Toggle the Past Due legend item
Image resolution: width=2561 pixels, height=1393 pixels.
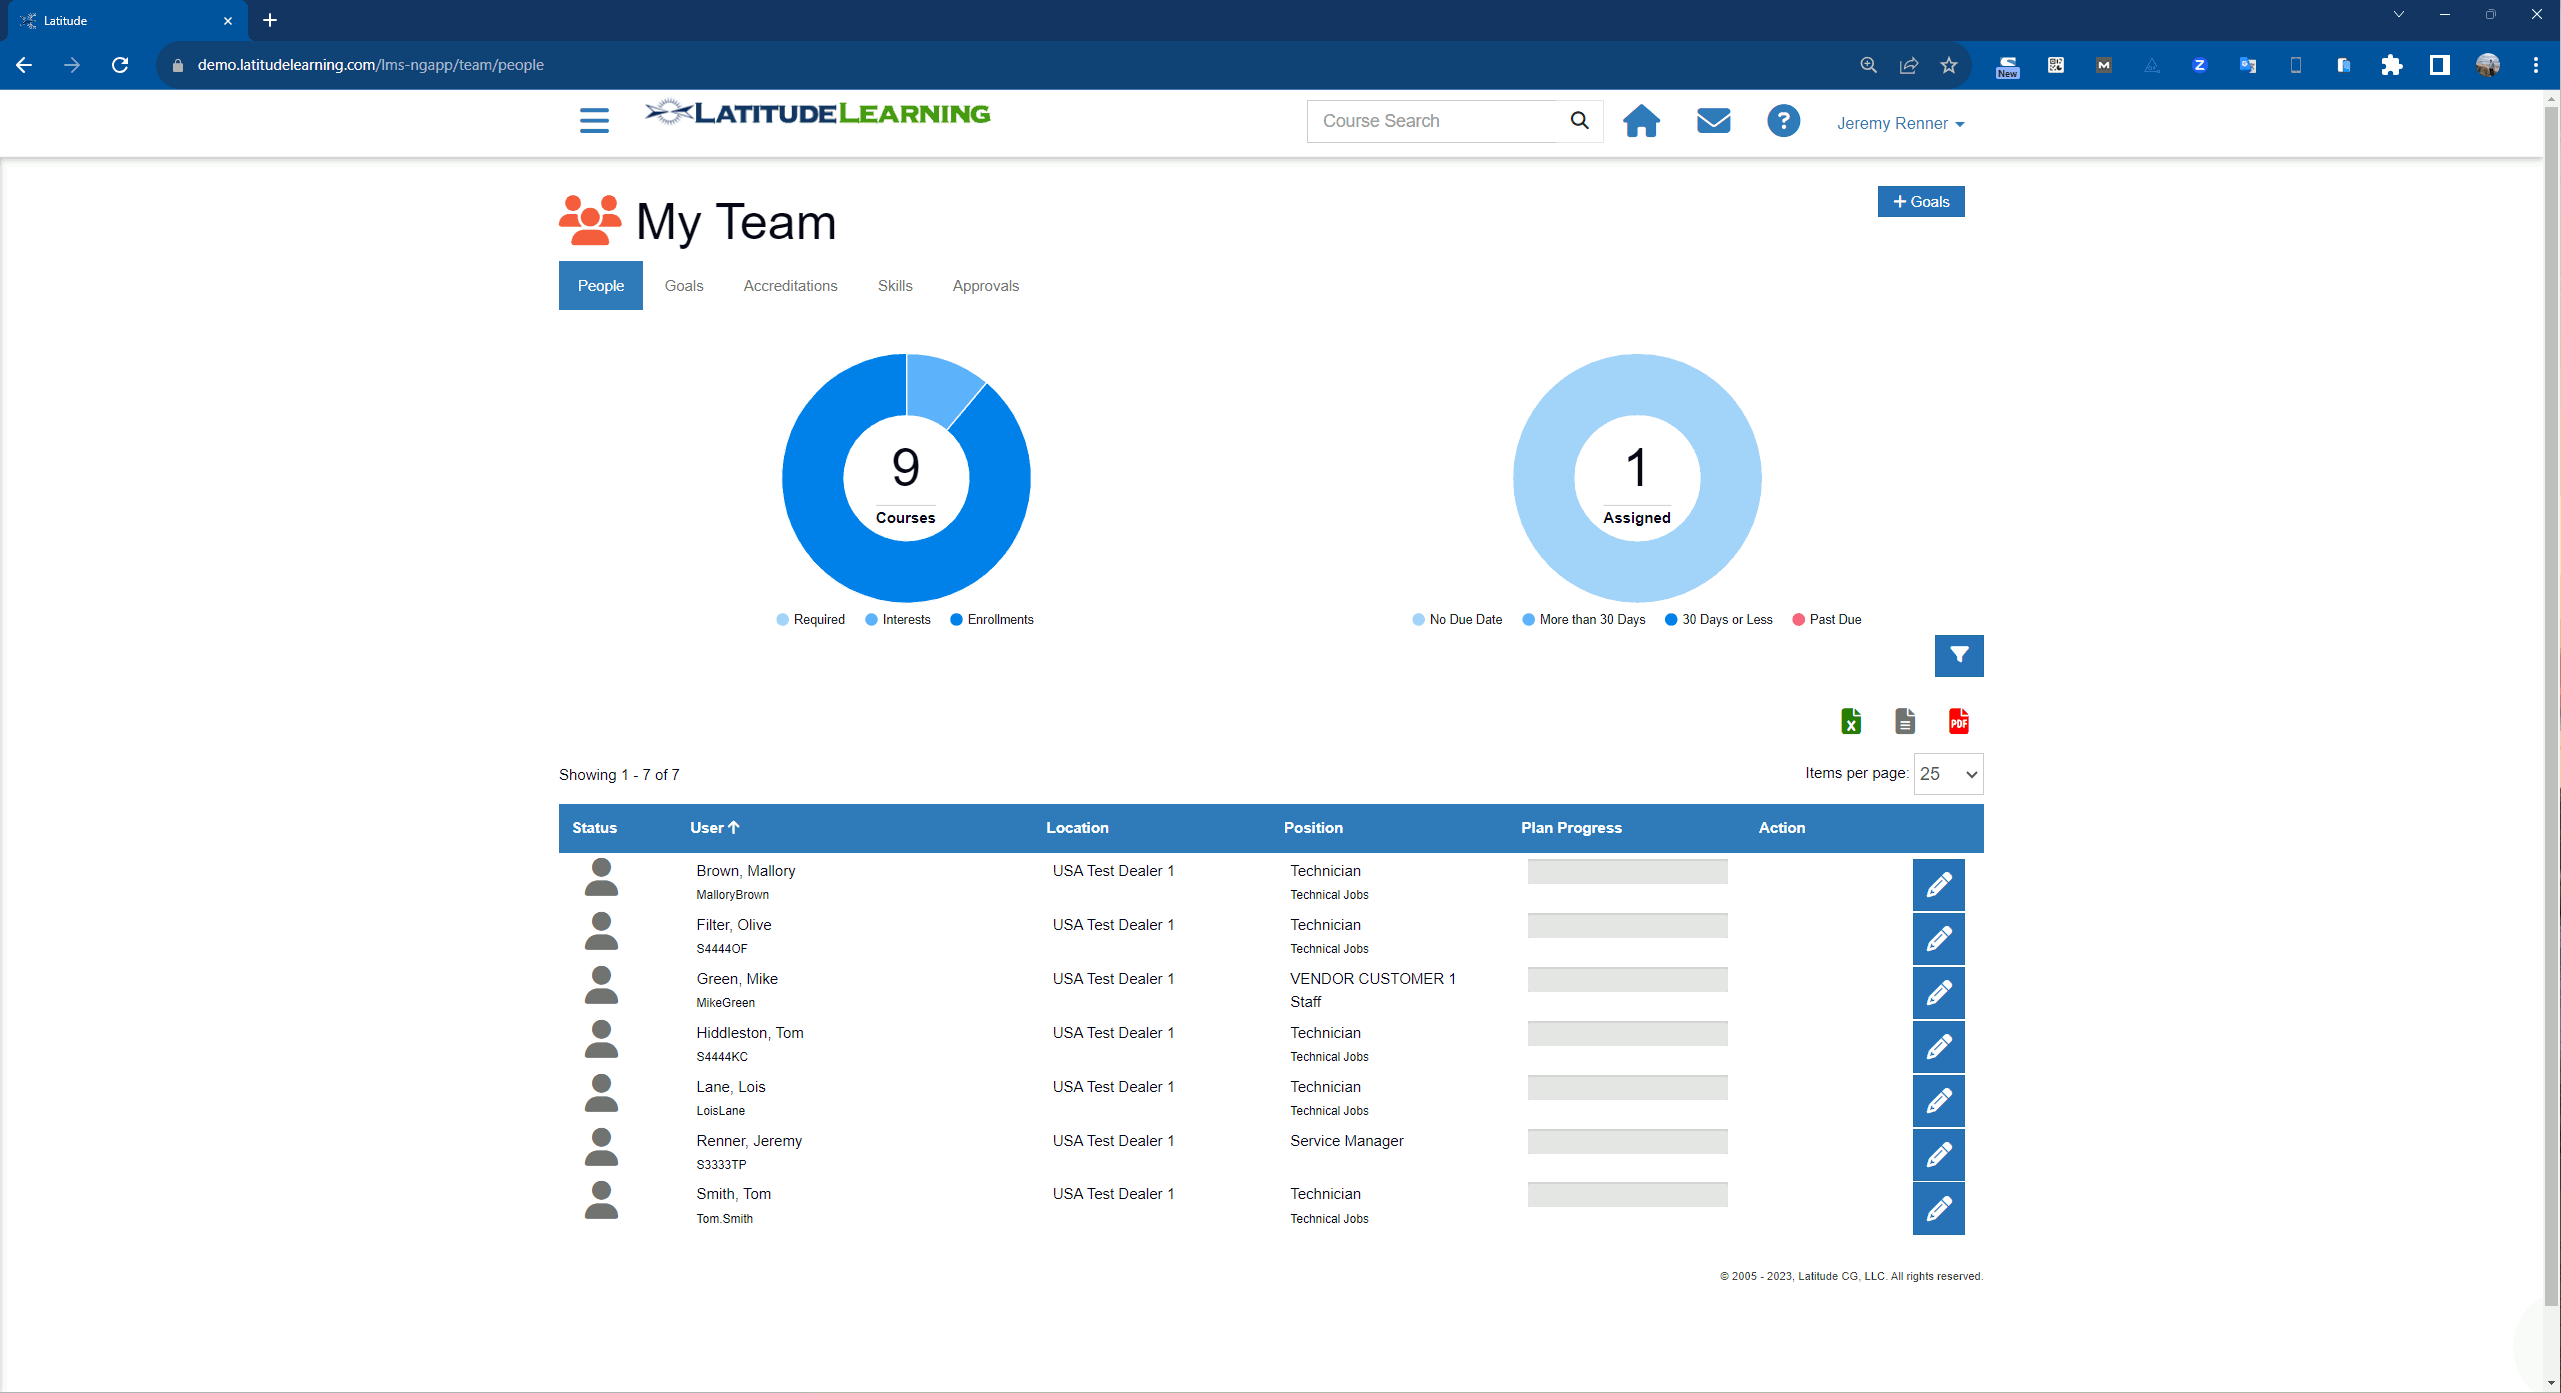1827,619
